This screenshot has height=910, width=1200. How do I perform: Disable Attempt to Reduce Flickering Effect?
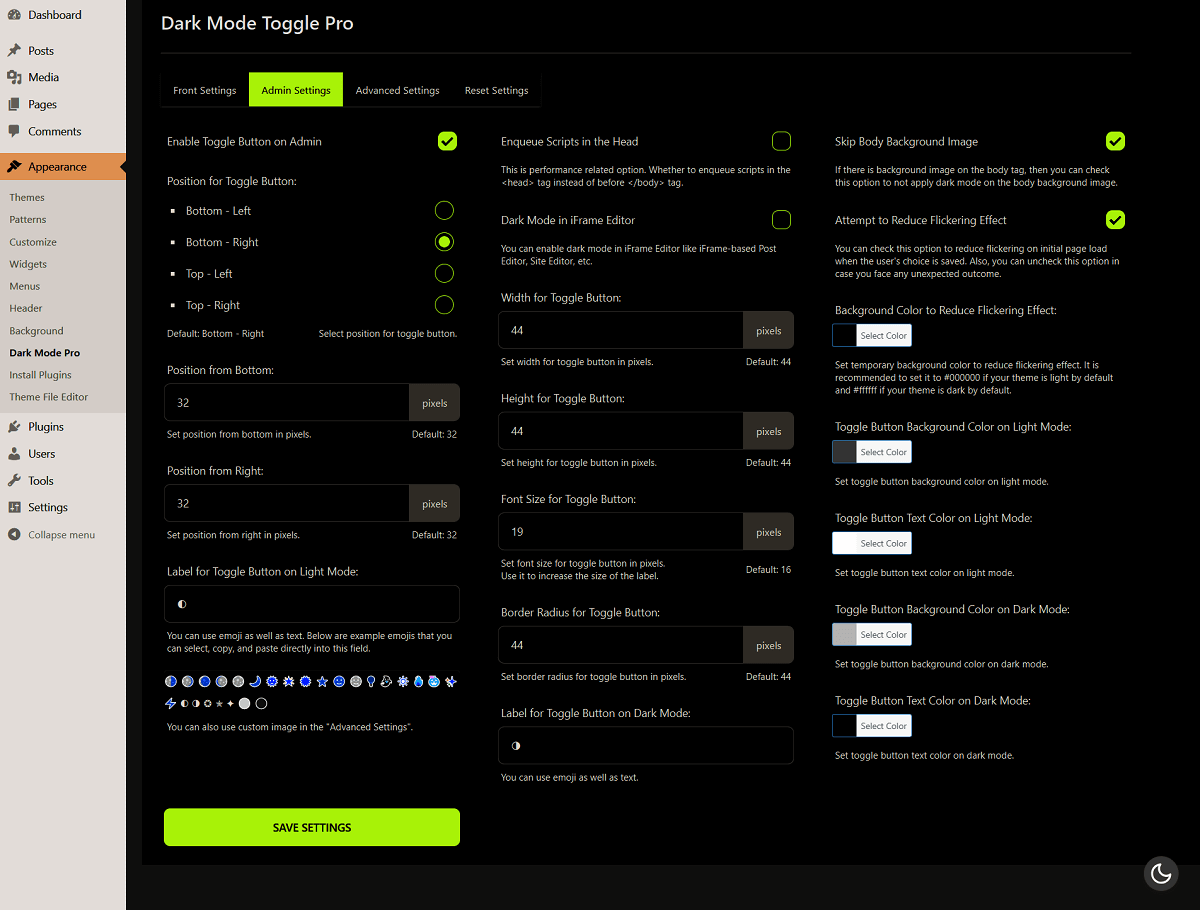(x=1115, y=219)
